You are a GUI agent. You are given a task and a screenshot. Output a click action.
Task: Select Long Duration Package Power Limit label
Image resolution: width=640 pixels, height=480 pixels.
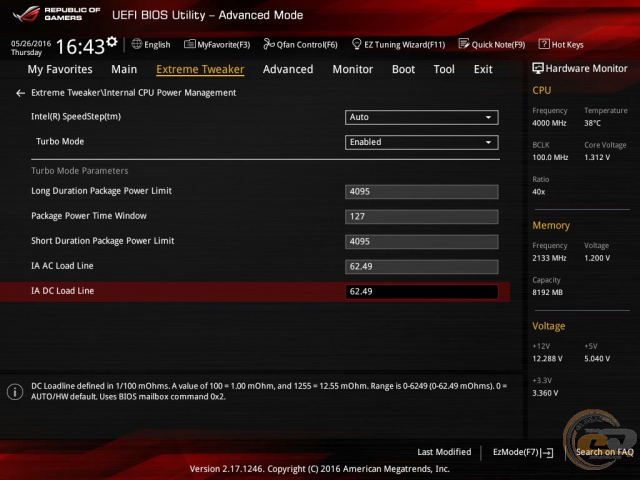(x=101, y=191)
